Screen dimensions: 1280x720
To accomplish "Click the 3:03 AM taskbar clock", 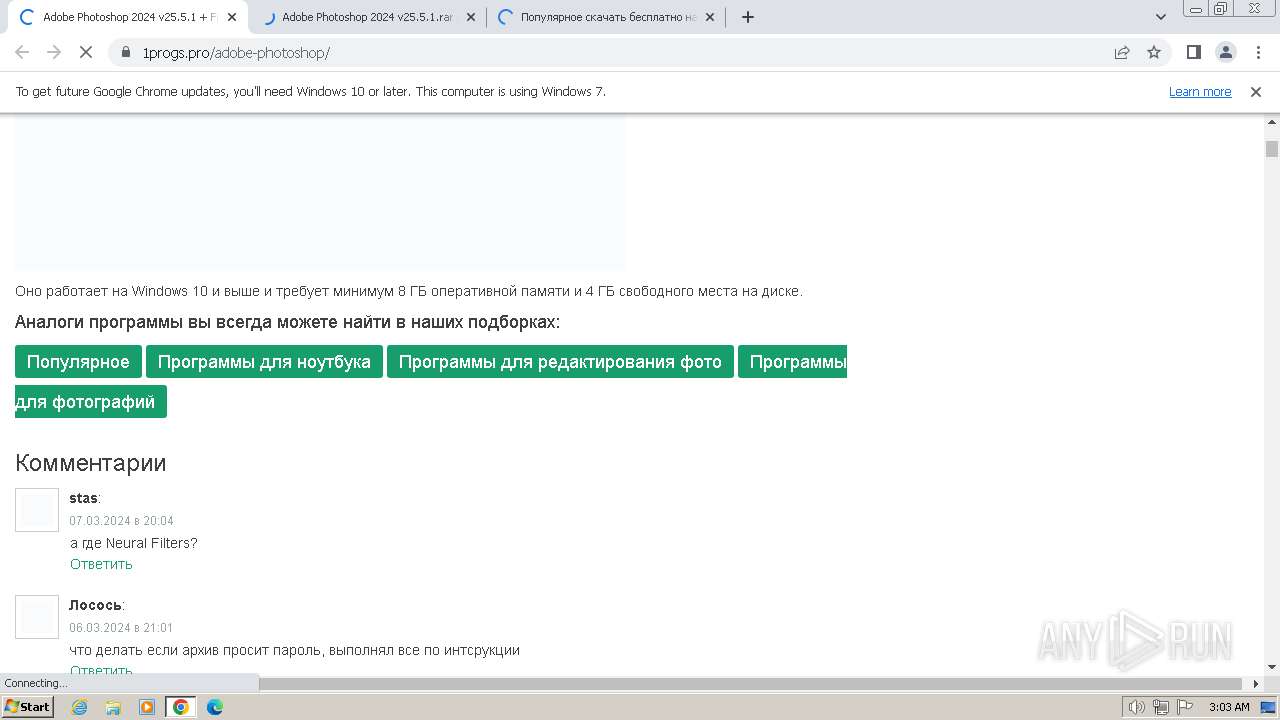I will [1229, 707].
